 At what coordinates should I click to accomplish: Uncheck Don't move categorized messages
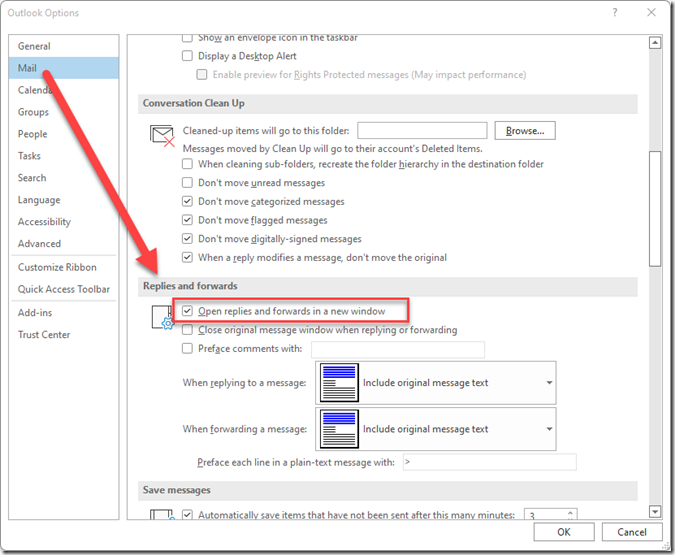click(187, 201)
